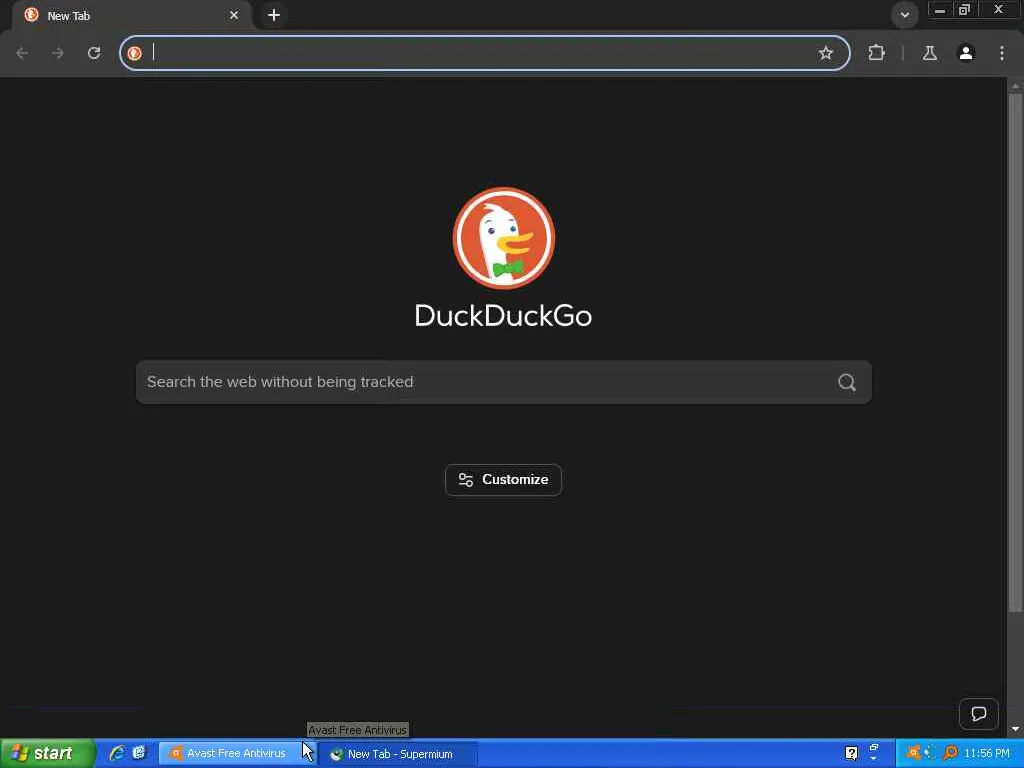This screenshot has width=1024, height=768.
Task: Open the three-dot browser menu
Action: (1002, 53)
